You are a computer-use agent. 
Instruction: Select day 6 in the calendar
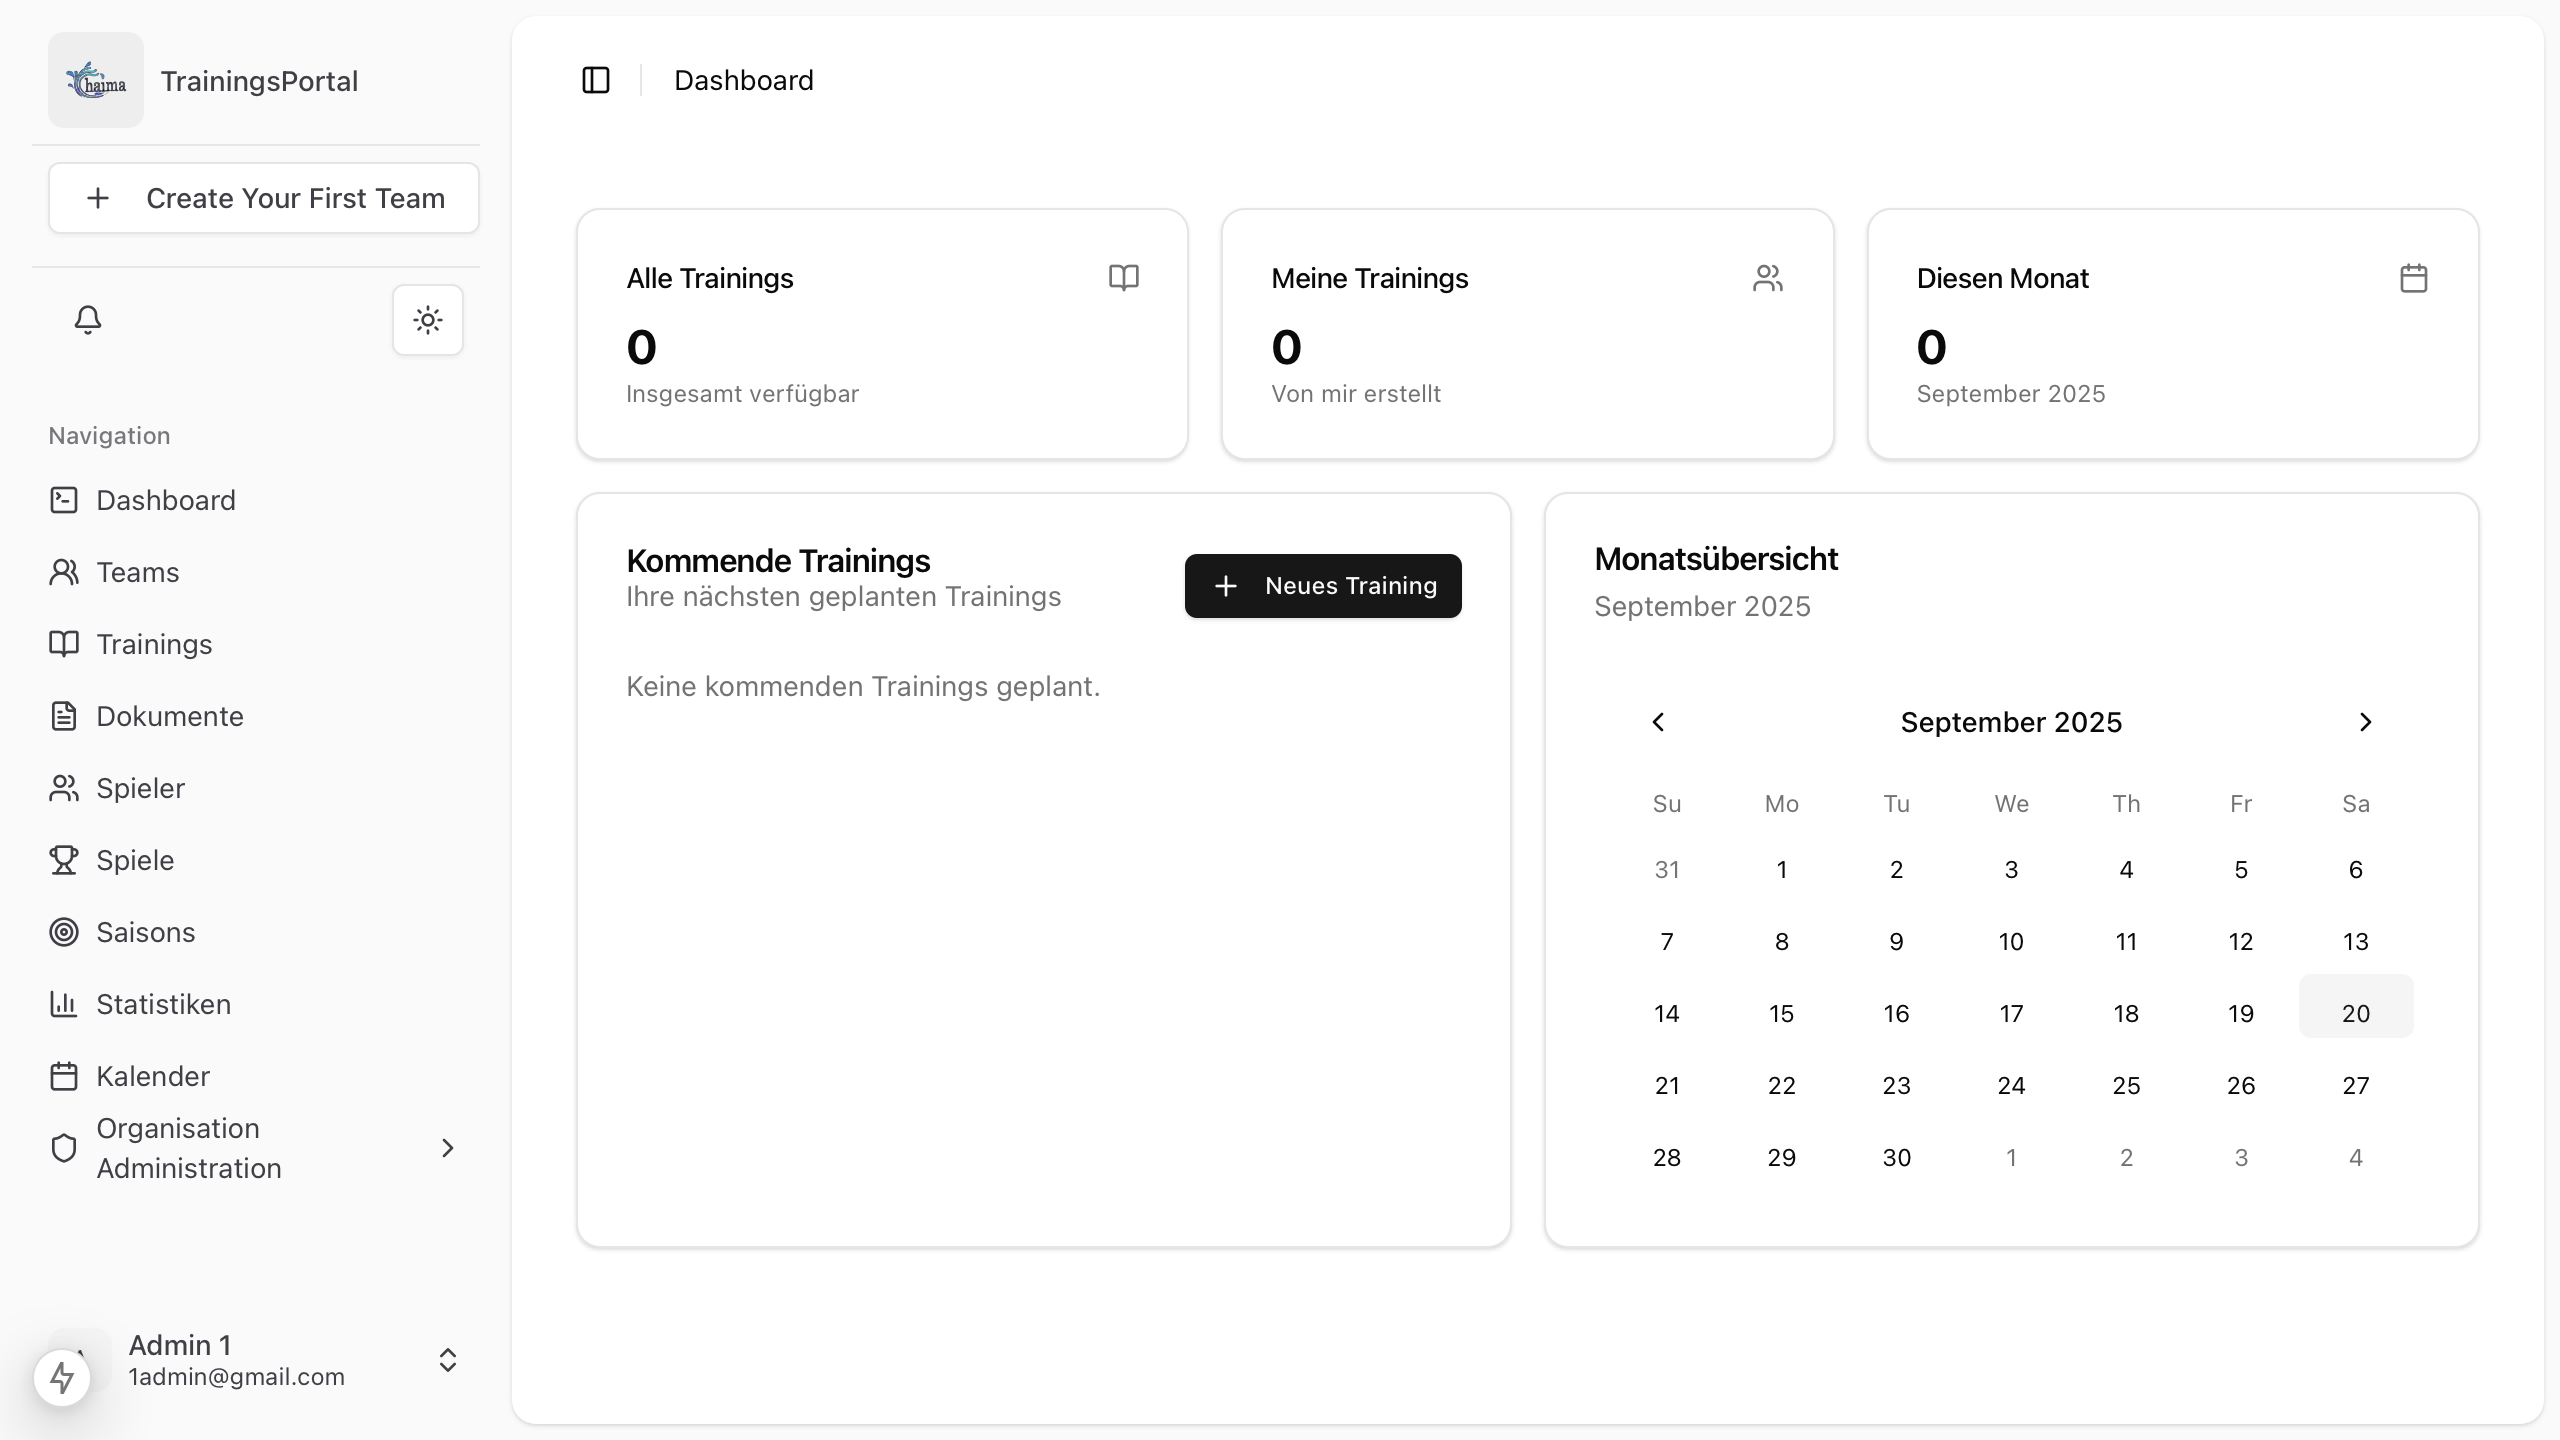click(2356, 869)
